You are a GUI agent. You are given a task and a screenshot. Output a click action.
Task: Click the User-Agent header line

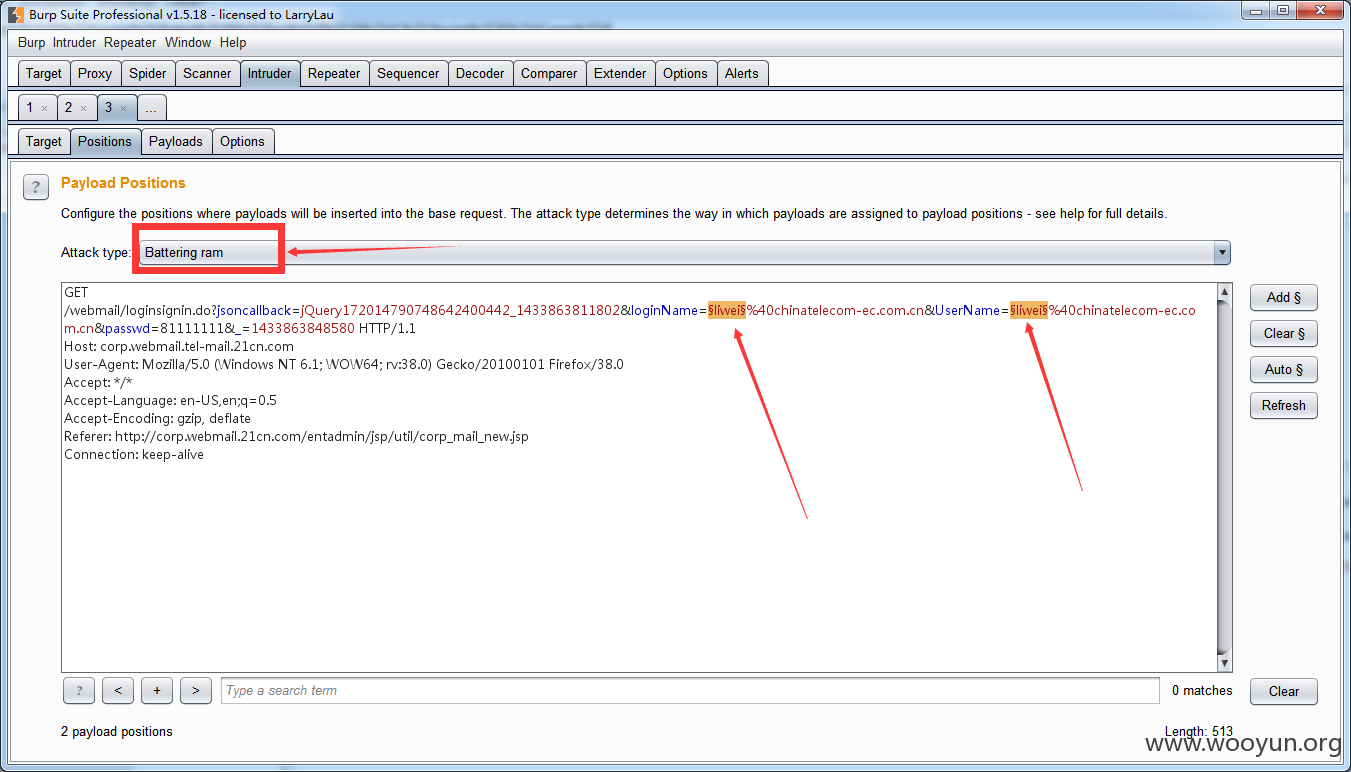344,364
